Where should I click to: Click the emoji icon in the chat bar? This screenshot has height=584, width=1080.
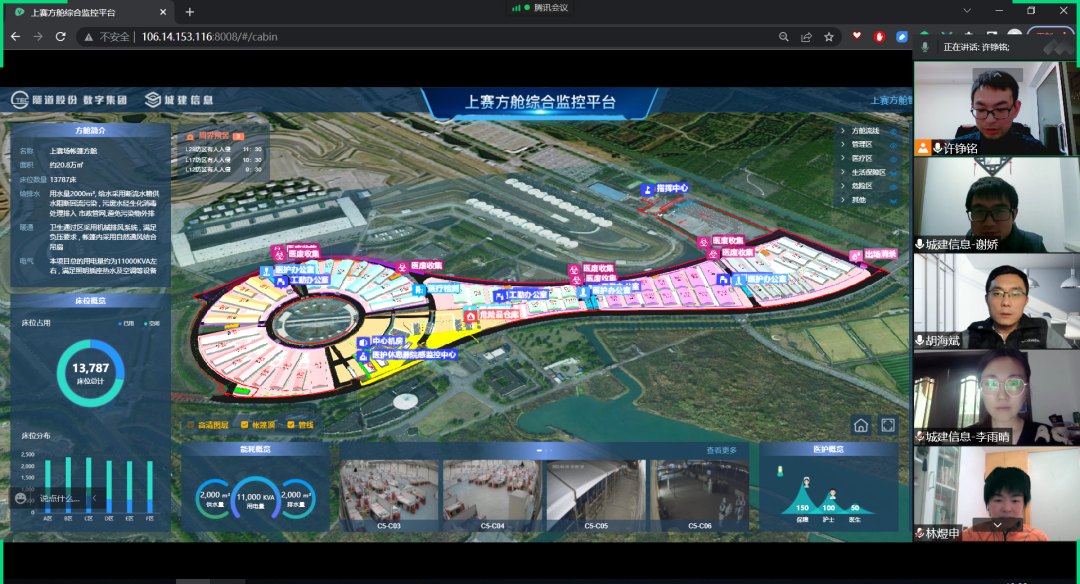click(x=21, y=498)
